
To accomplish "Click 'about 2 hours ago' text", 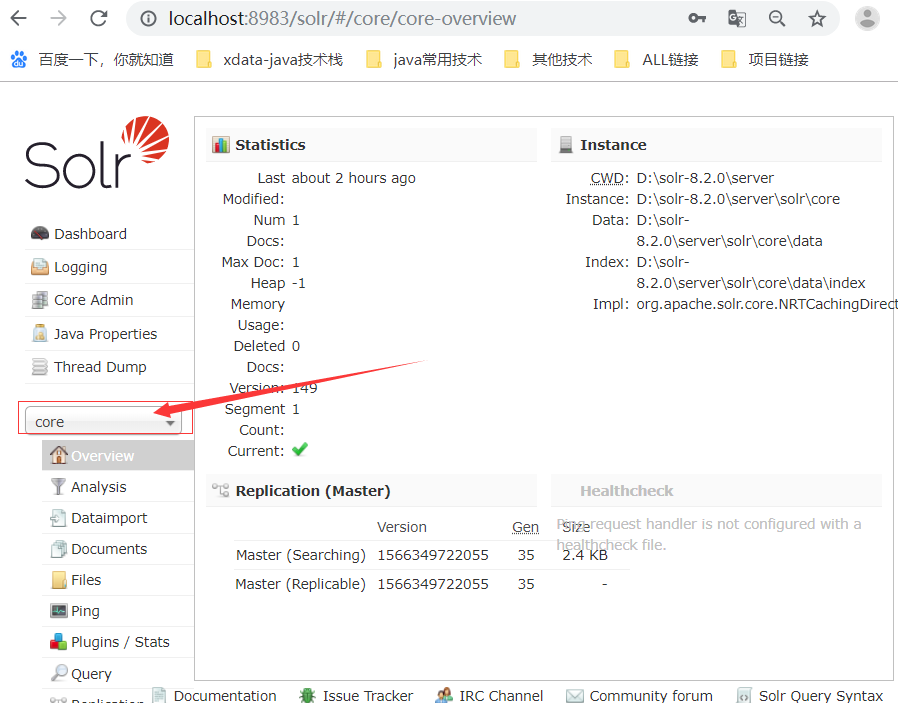I will 353,178.
